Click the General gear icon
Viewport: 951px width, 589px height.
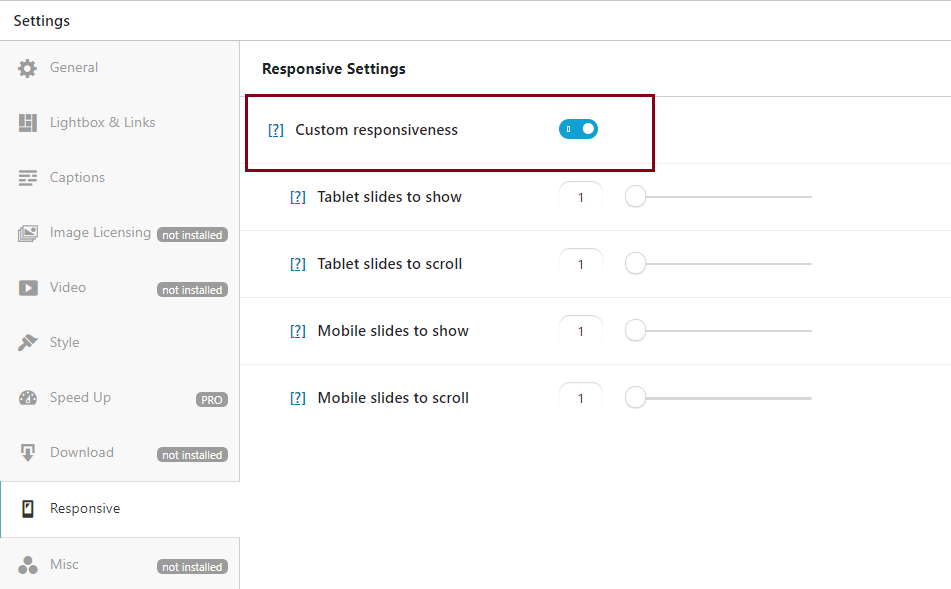point(28,68)
